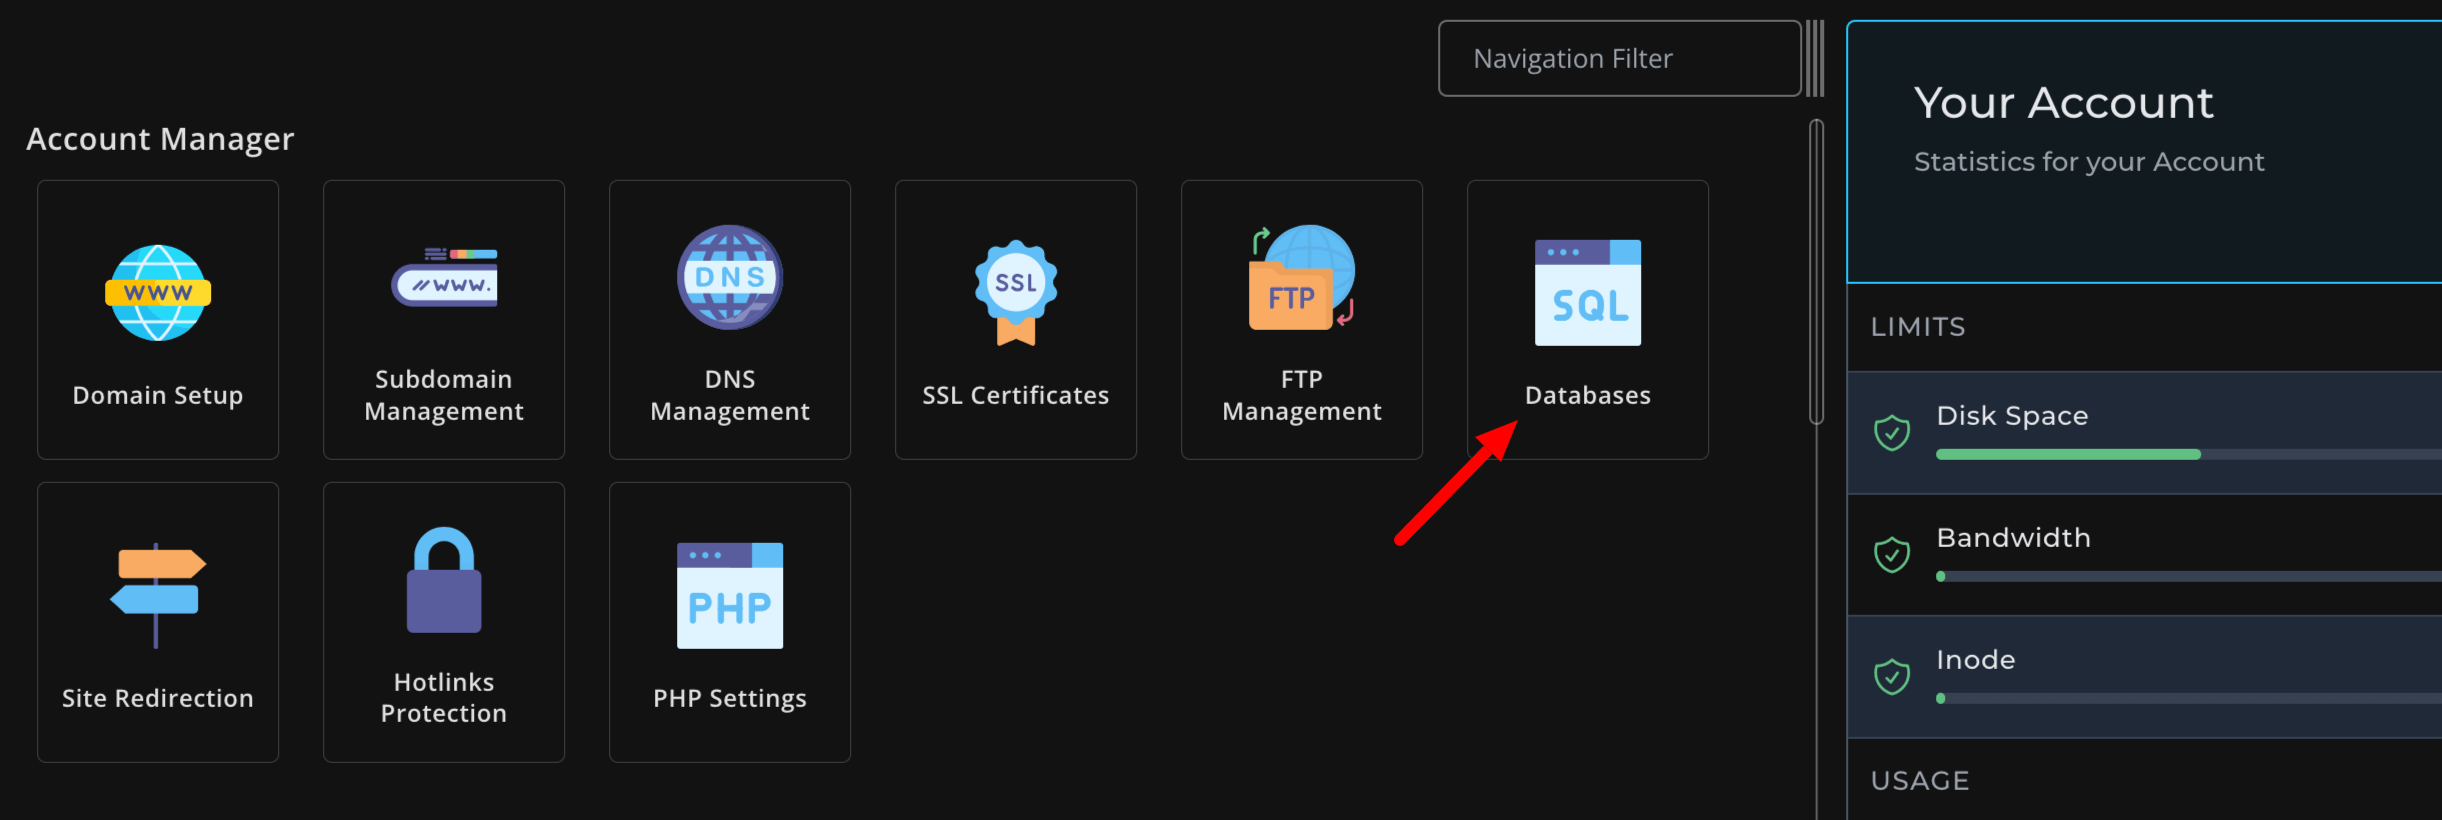The width and height of the screenshot is (2442, 820).
Task: Open Site Redirection signpost icon
Action: pos(158,596)
